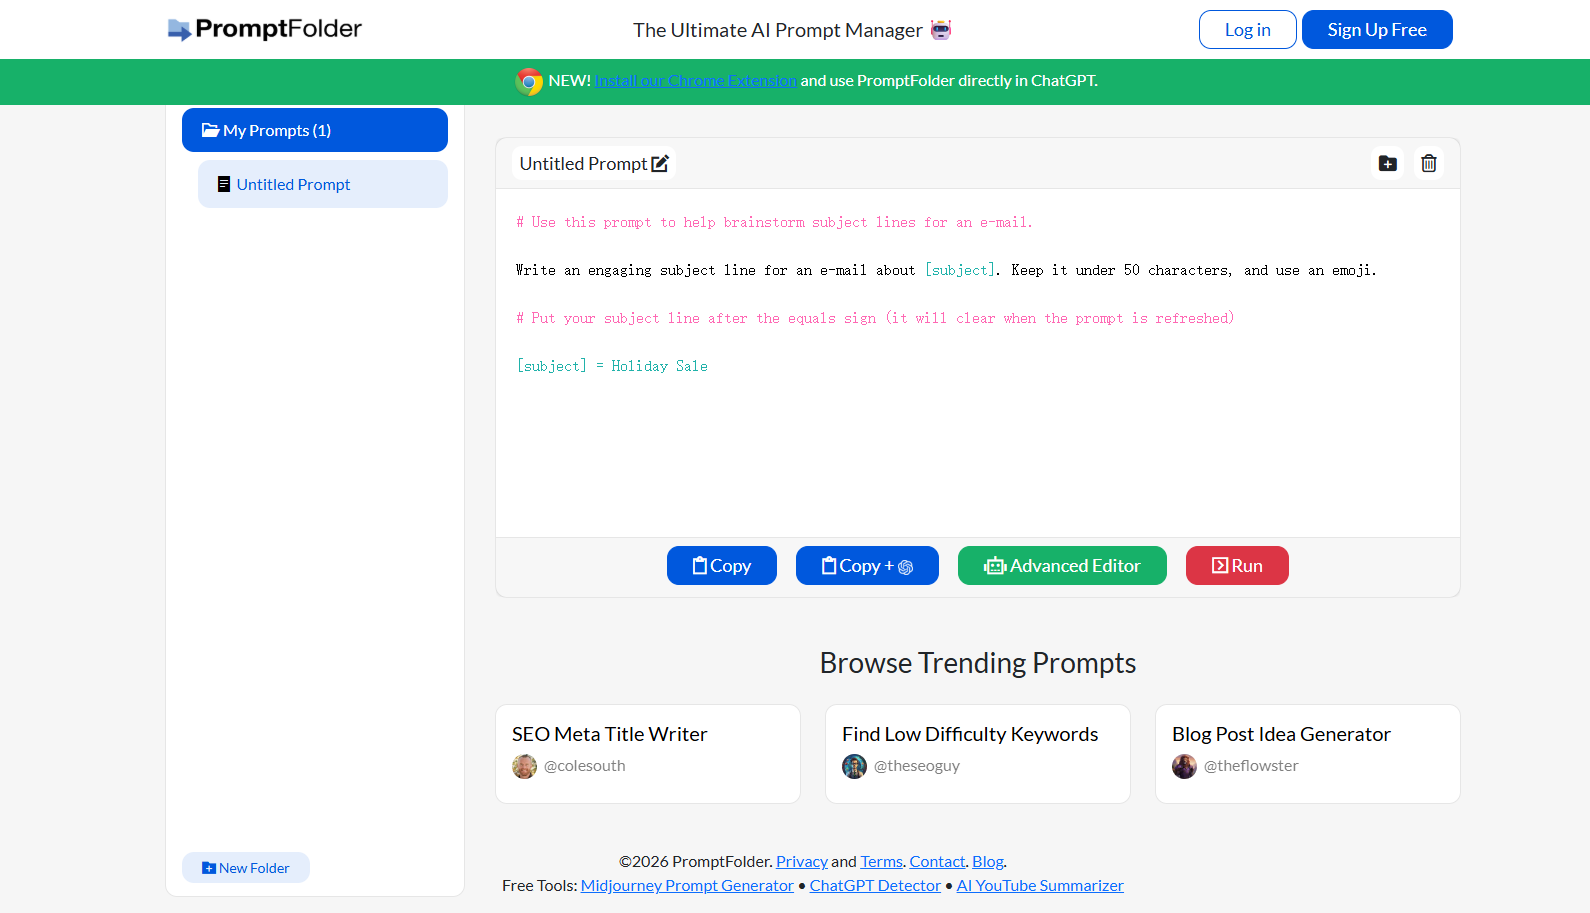The image size is (1590, 913).
Task: Open the Find Low Difficulty Keywords card
Action: 978,754
